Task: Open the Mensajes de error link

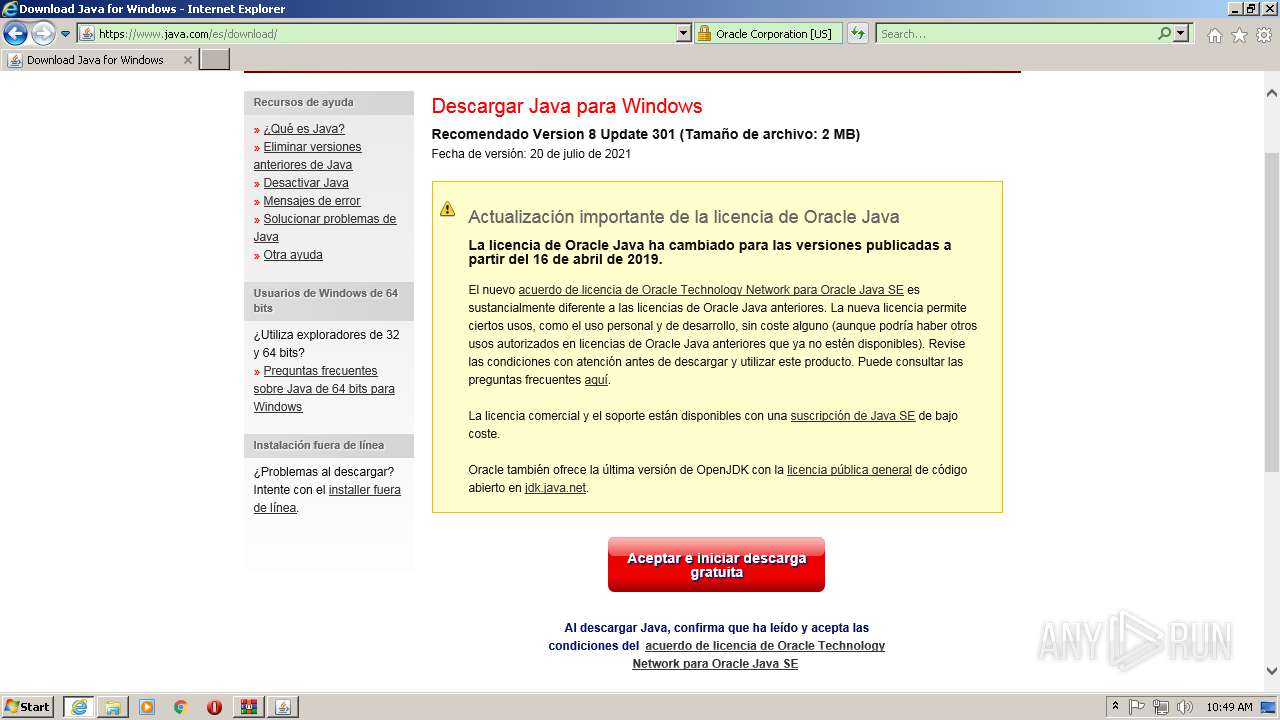Action: coord(312,201)
